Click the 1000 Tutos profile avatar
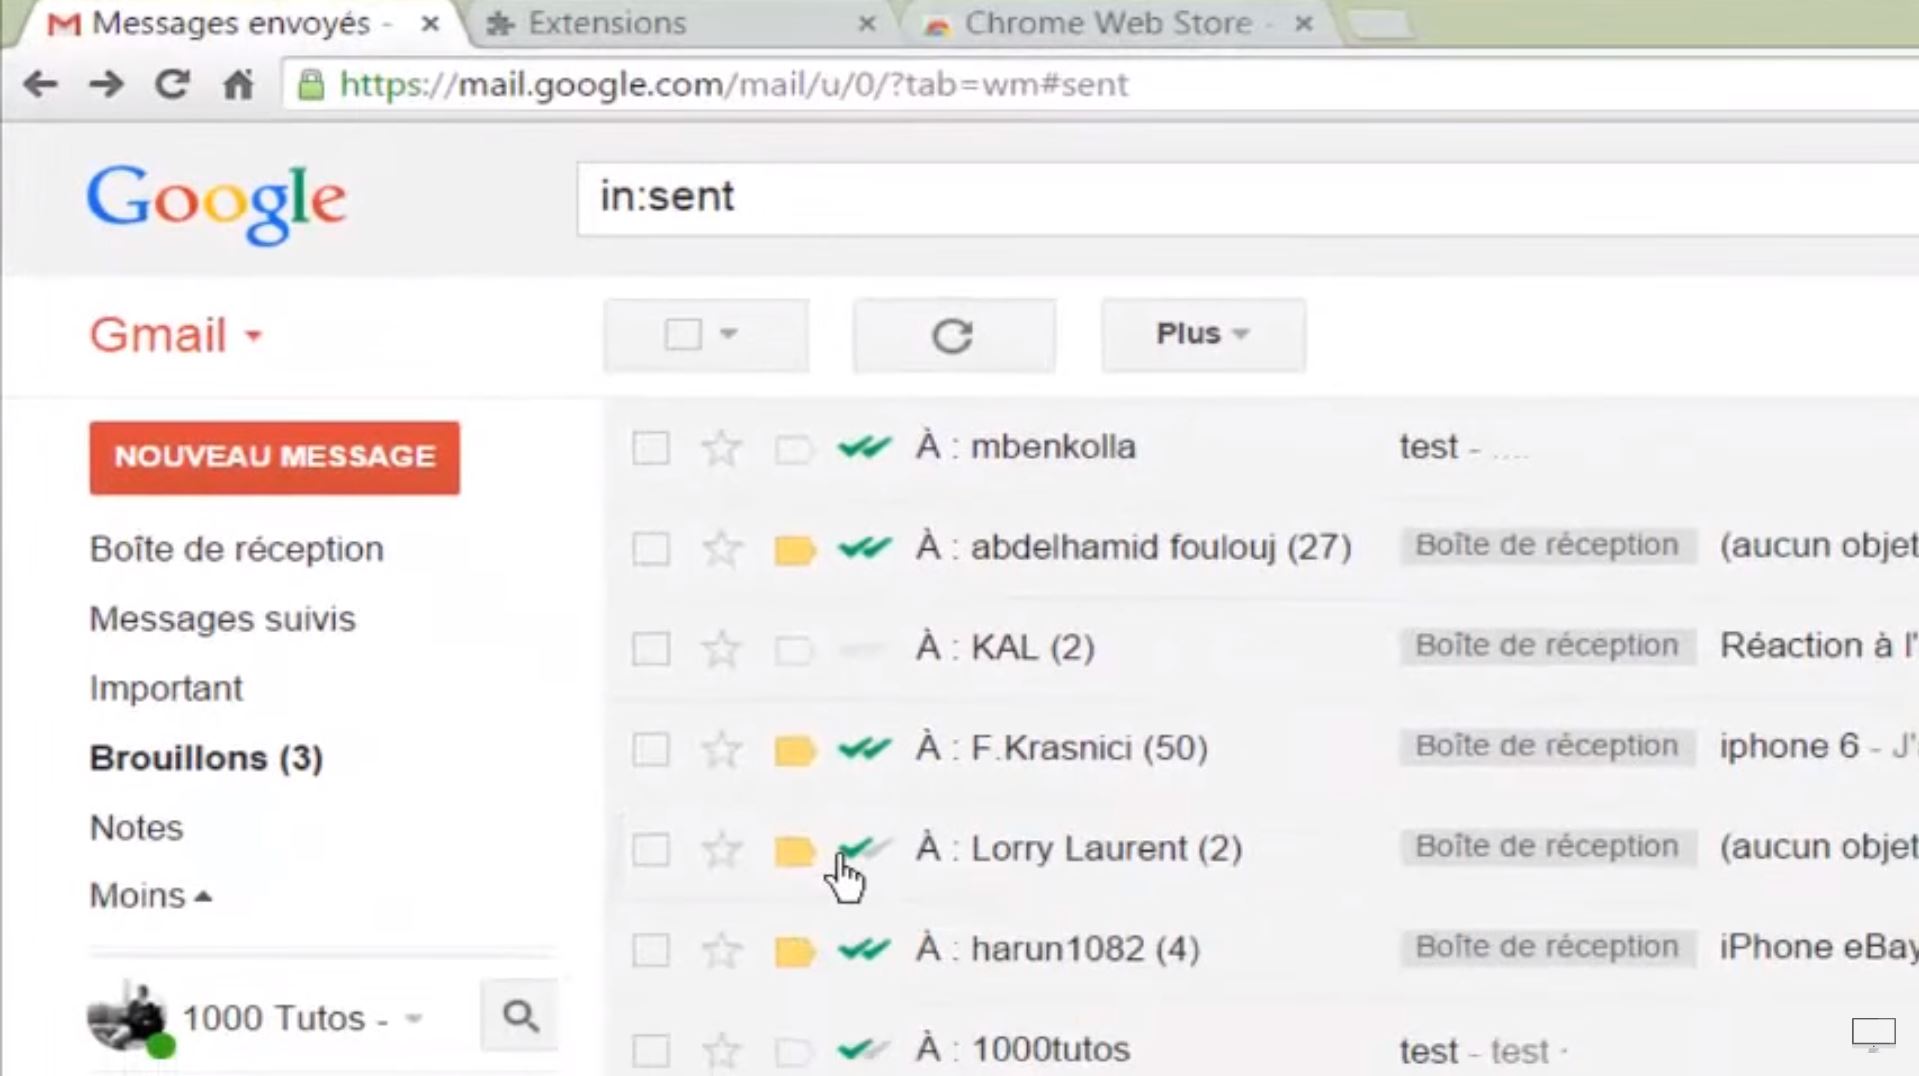This screenshot has height=1076, width=1919. [127, 1017]
